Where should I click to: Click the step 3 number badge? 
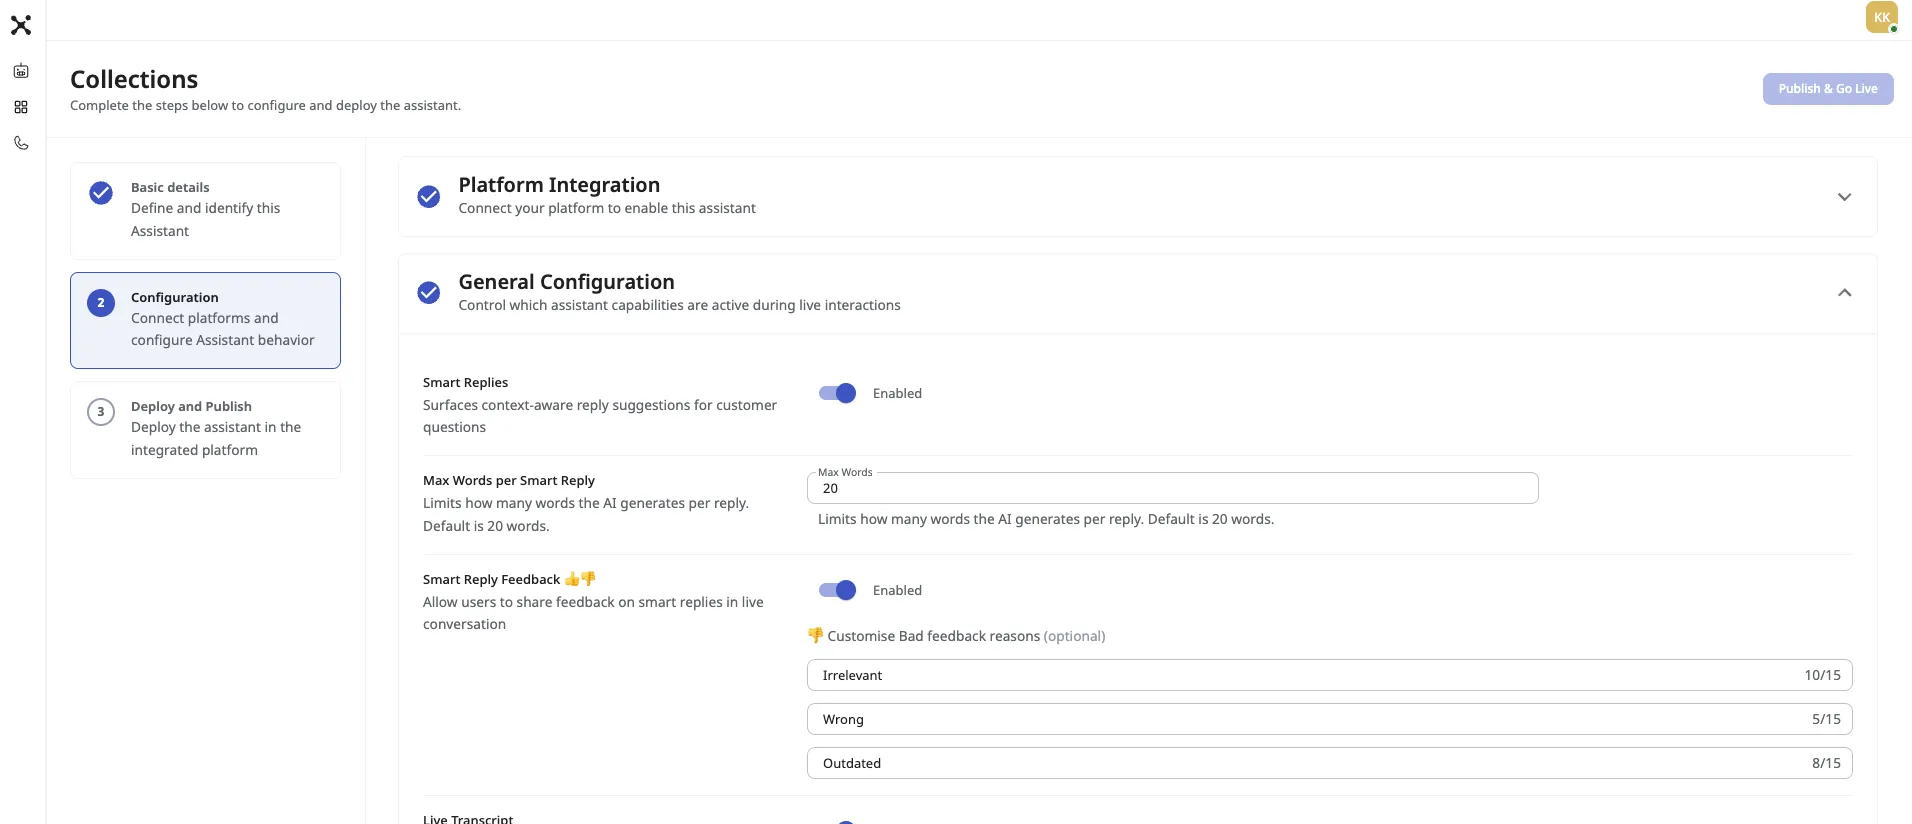pyautogui.click(x=101, y=412)
